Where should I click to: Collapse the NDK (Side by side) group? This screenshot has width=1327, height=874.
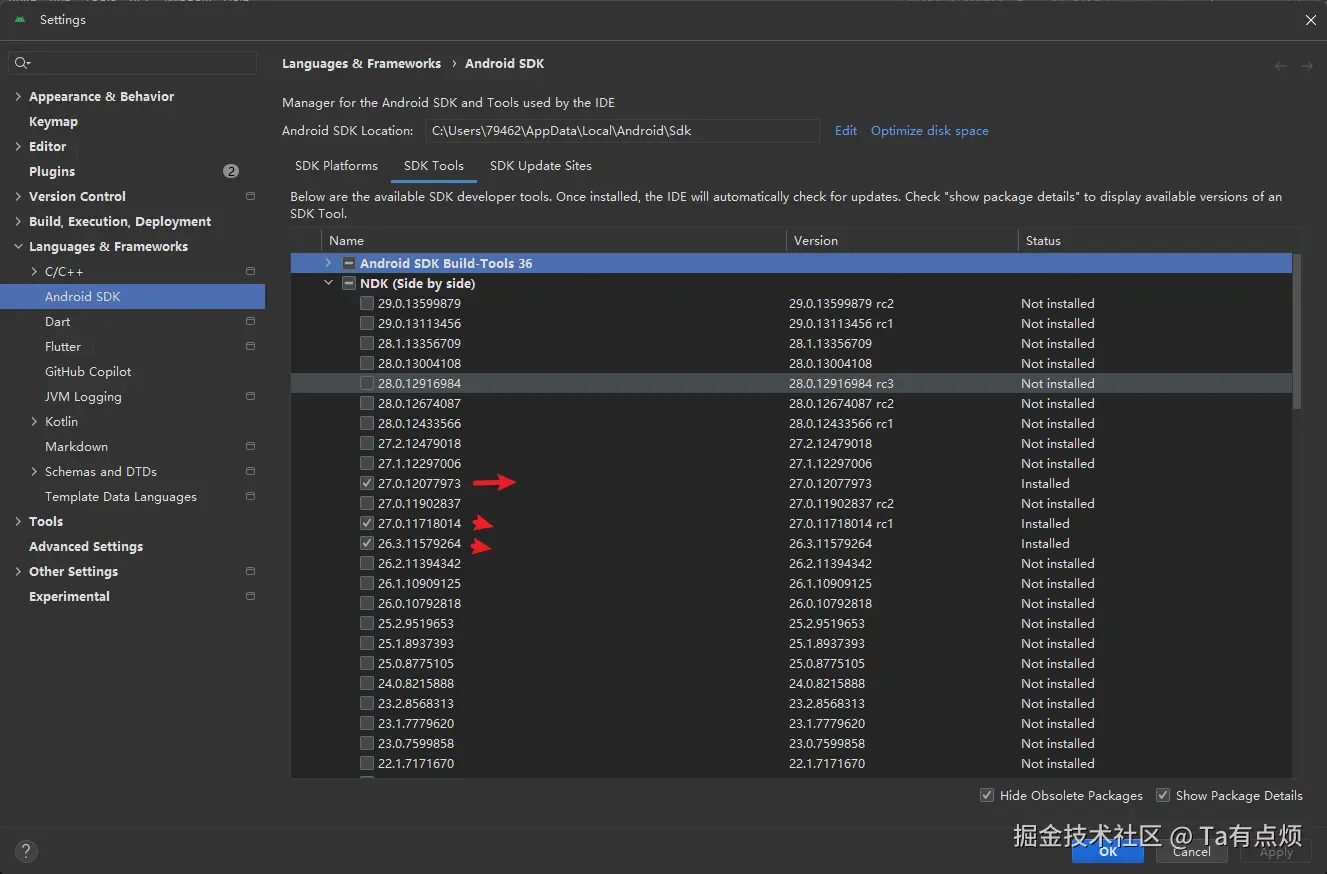point(328,283)
